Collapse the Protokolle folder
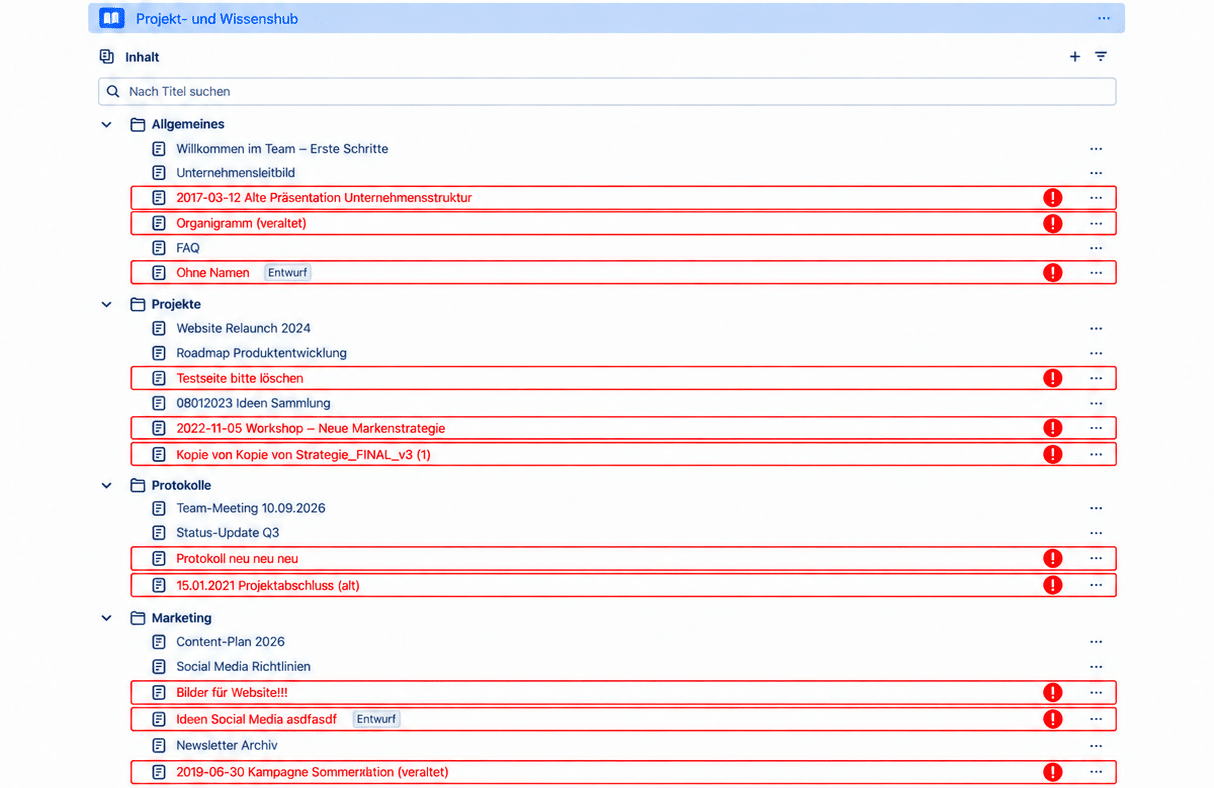The width and height of the screenshot is (1214, 788). pyautogui.click(x=107, y=485)
